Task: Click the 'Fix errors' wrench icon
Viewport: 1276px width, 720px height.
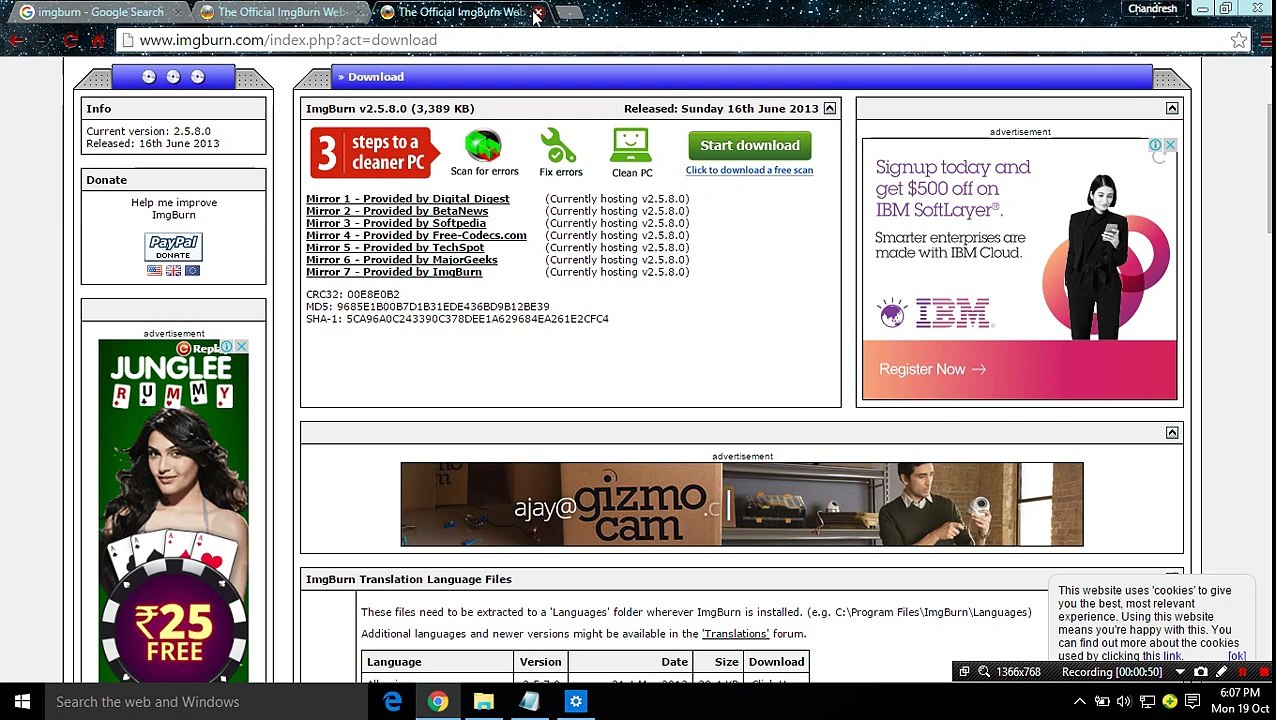Action: click(x=559, y=146)
